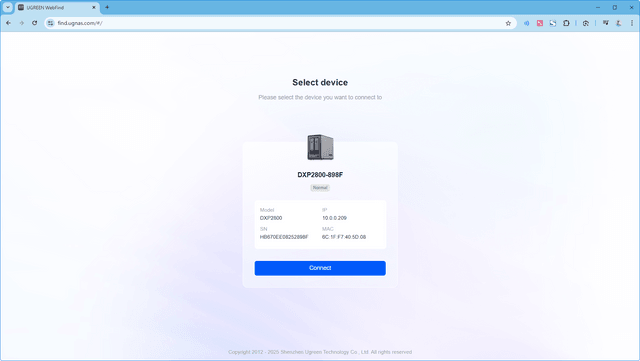Click the Normal status badge

[x=320, y=188]
